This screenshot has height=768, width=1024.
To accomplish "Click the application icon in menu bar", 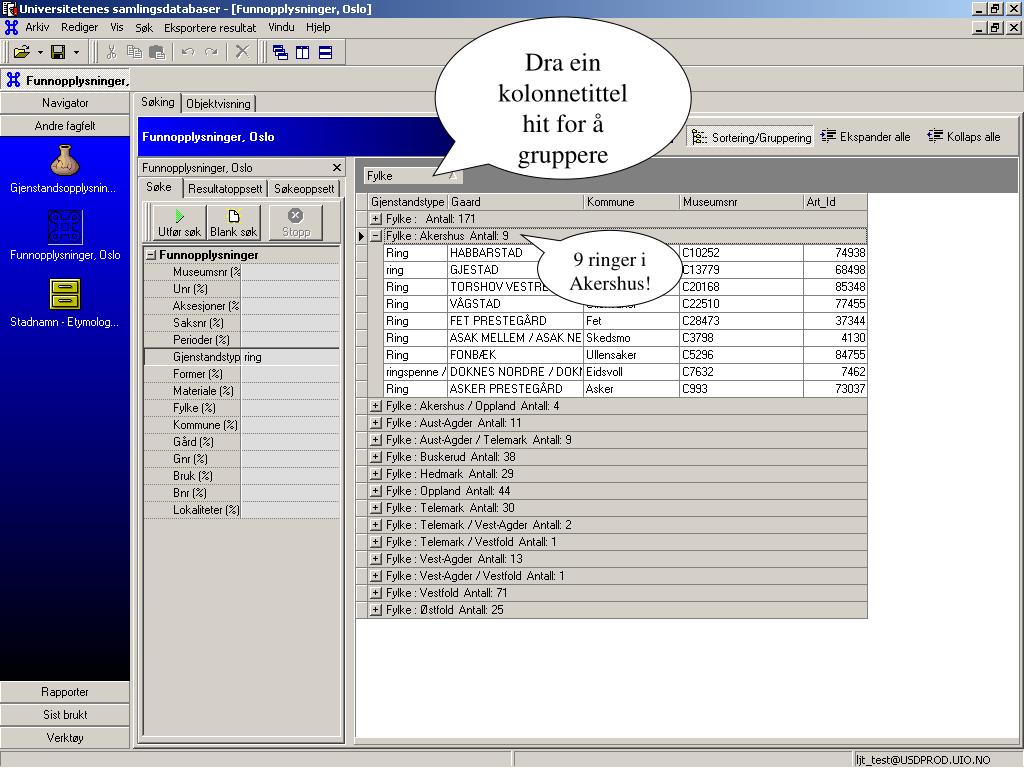I will (x=11, y=27).
